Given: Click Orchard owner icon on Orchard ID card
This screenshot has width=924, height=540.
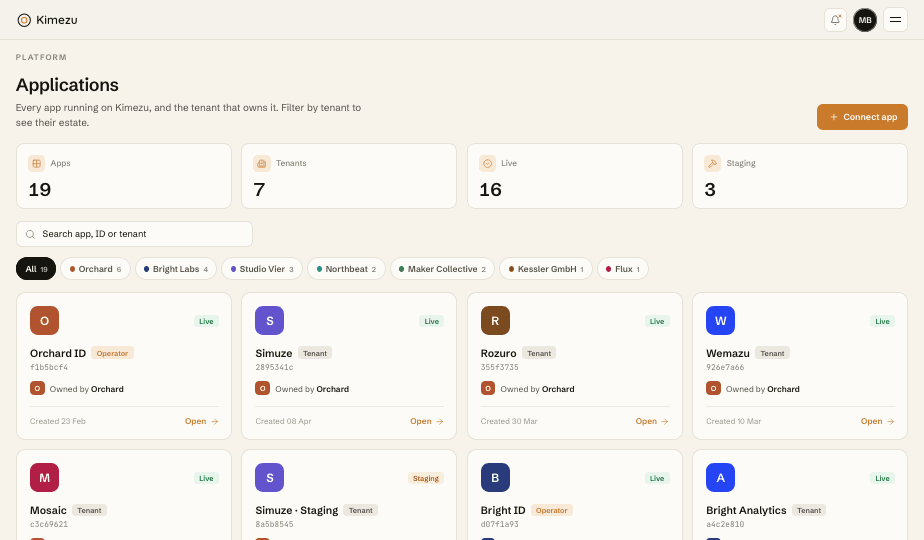Looking at the screenshot, I should [37, 388].
